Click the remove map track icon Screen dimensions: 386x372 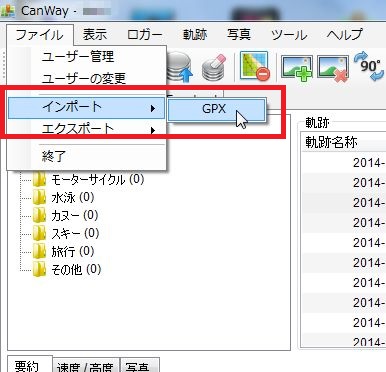pos(255,66)
